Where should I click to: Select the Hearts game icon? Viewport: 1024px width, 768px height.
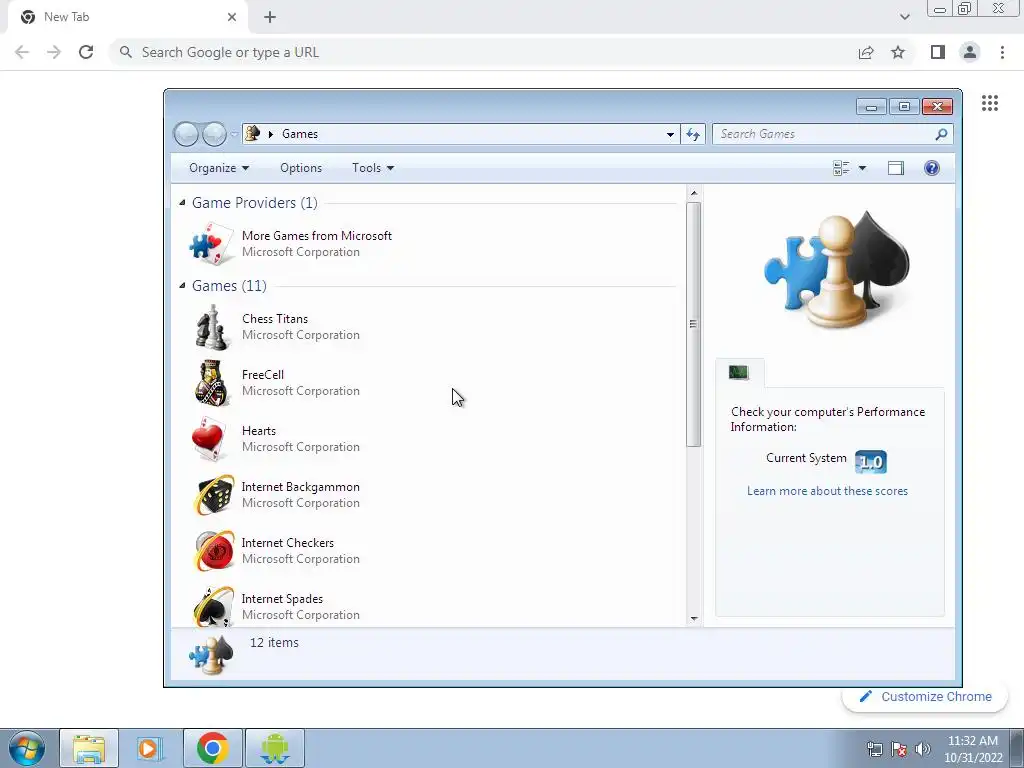point(212,439)
